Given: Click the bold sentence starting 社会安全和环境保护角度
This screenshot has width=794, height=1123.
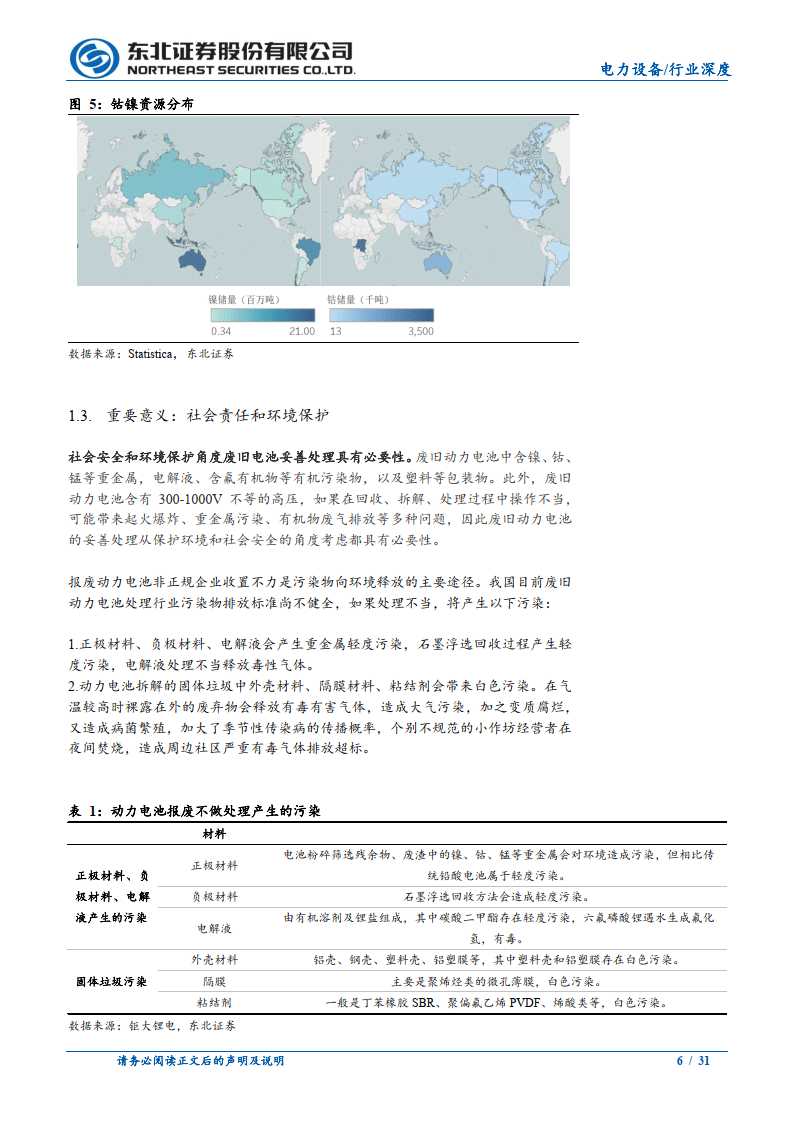Looking at the screenshot, I should pos(241,457).
